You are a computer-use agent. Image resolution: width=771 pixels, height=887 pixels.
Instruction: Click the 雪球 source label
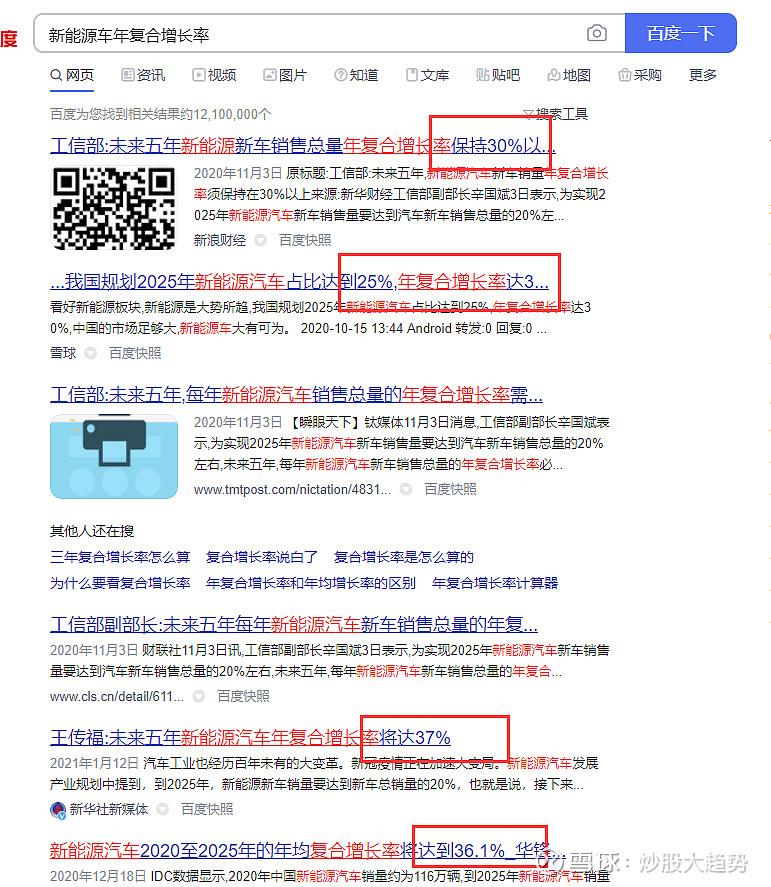[63, 354]
